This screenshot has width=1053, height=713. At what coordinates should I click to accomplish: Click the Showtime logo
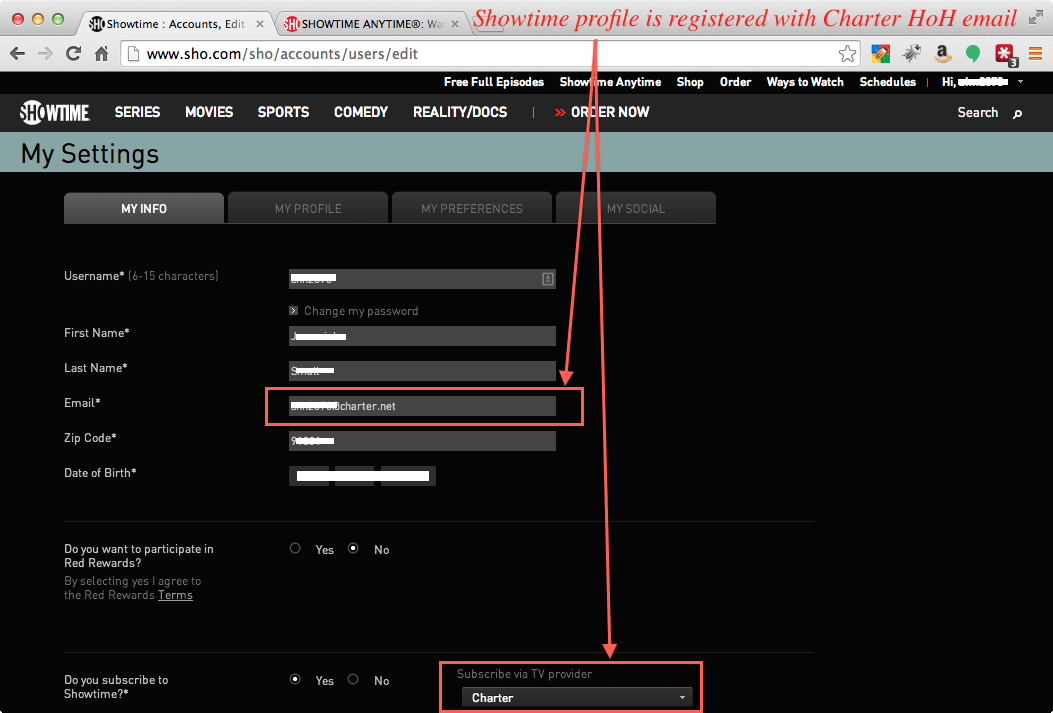tap(54, 112)
